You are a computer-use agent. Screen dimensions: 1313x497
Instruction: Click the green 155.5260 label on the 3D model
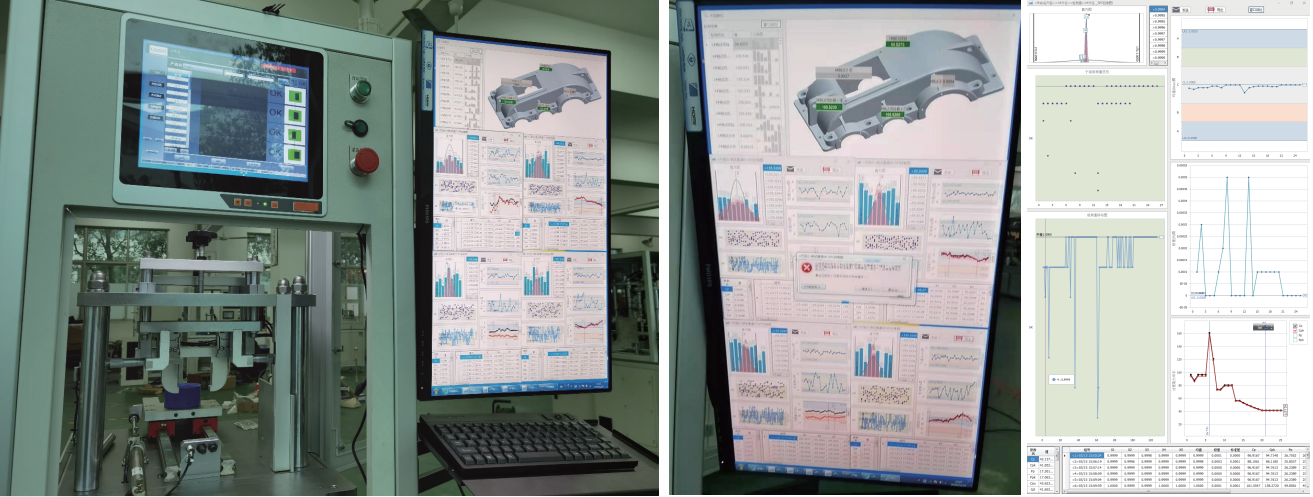(x=891, y=114)
